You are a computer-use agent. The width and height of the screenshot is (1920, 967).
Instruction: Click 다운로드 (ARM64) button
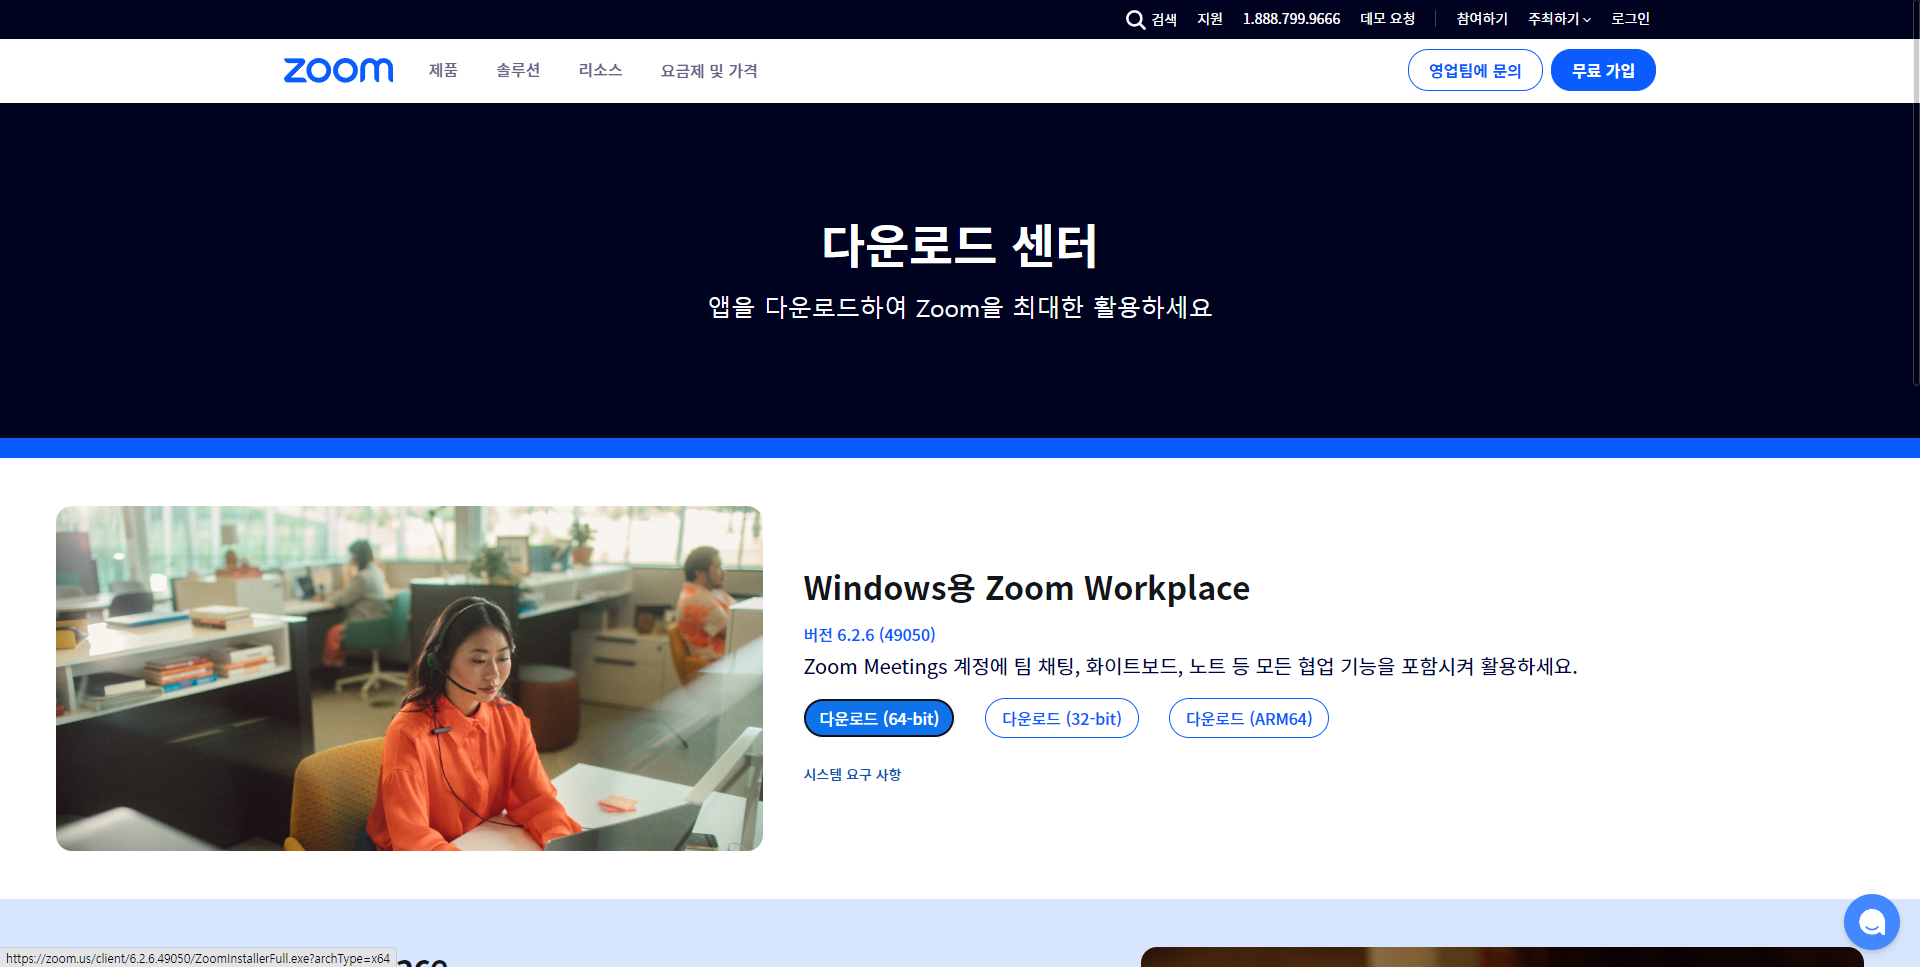pyautogui.click(x=1249, y=718)
